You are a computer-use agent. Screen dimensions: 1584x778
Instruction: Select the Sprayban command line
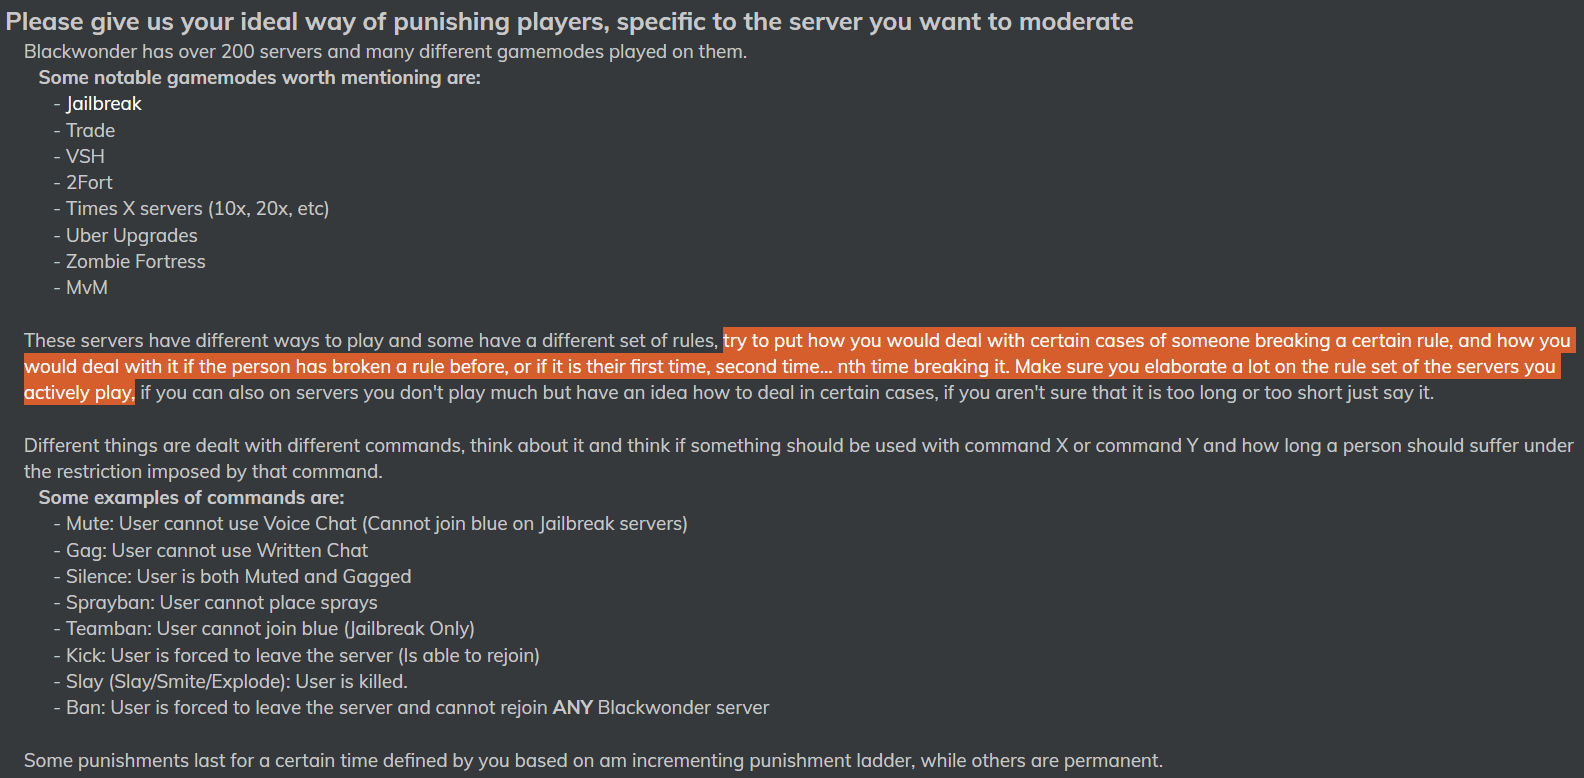216,602
